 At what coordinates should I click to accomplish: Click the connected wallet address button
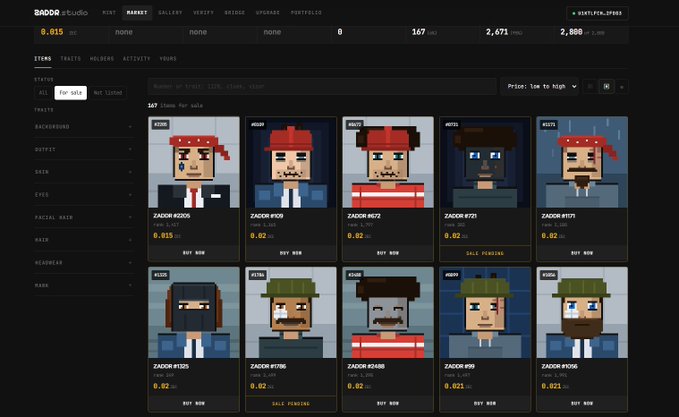coord(597,13)
